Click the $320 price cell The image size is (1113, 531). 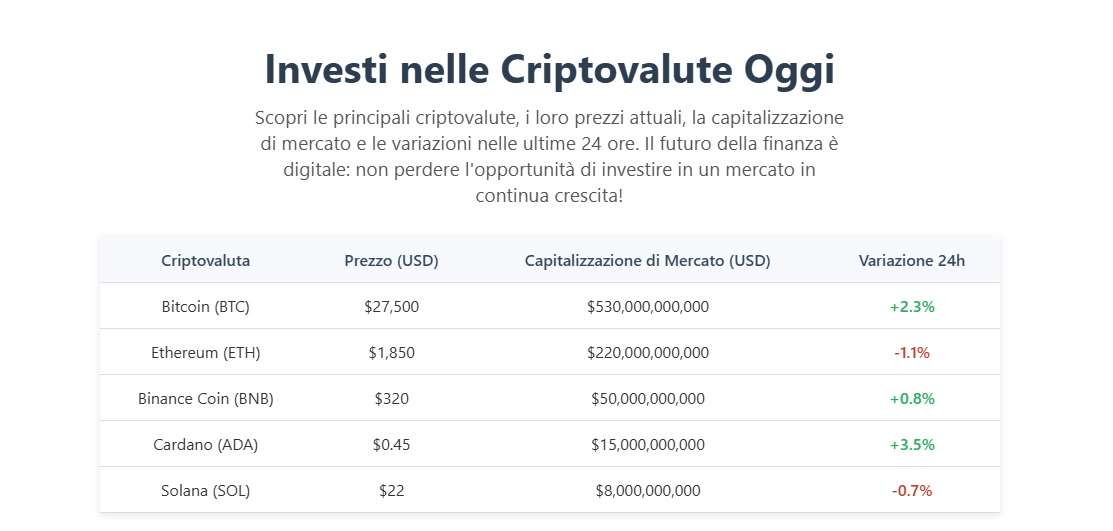tap(391, 399)
